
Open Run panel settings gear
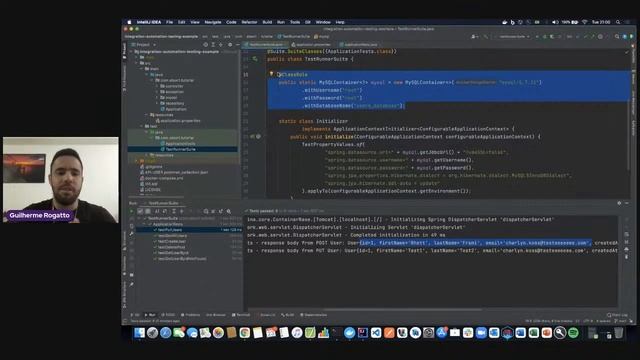(619, 203)
